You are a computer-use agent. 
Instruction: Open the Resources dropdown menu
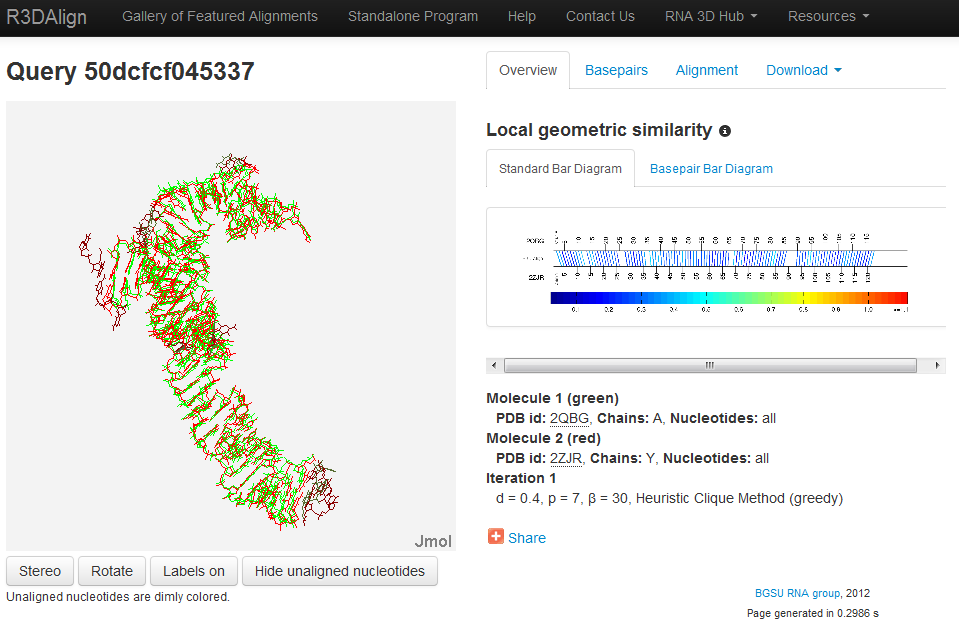[828, 17]
